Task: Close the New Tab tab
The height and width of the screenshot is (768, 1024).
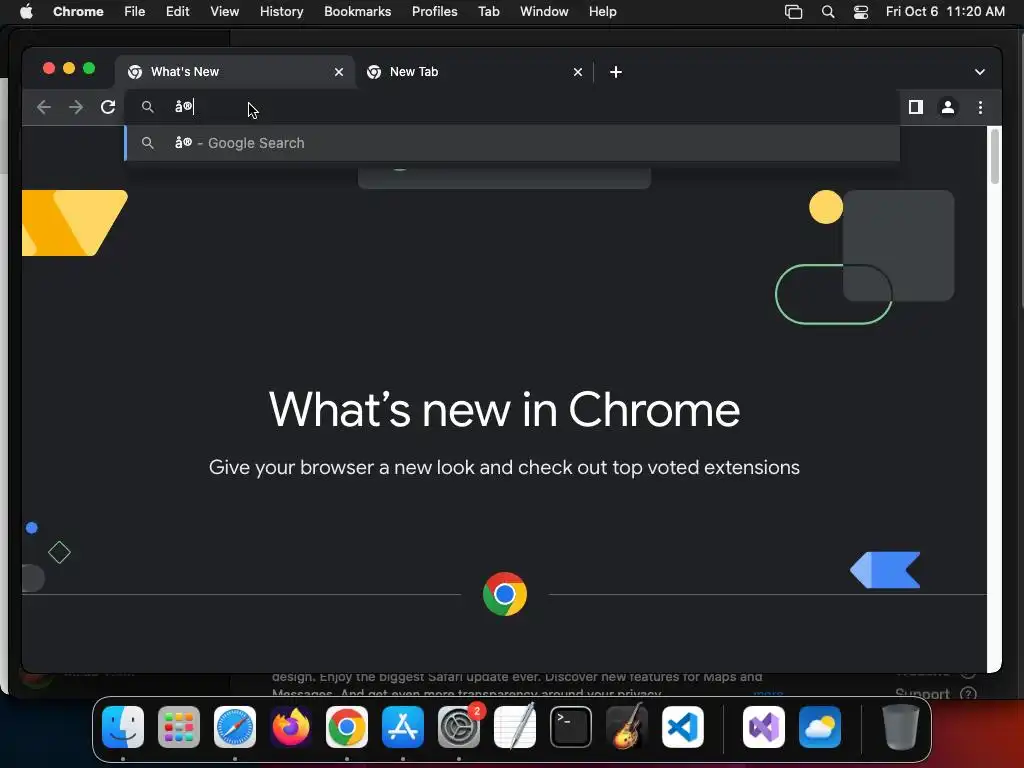Action: pyautogui.click(x=578, y=72)
